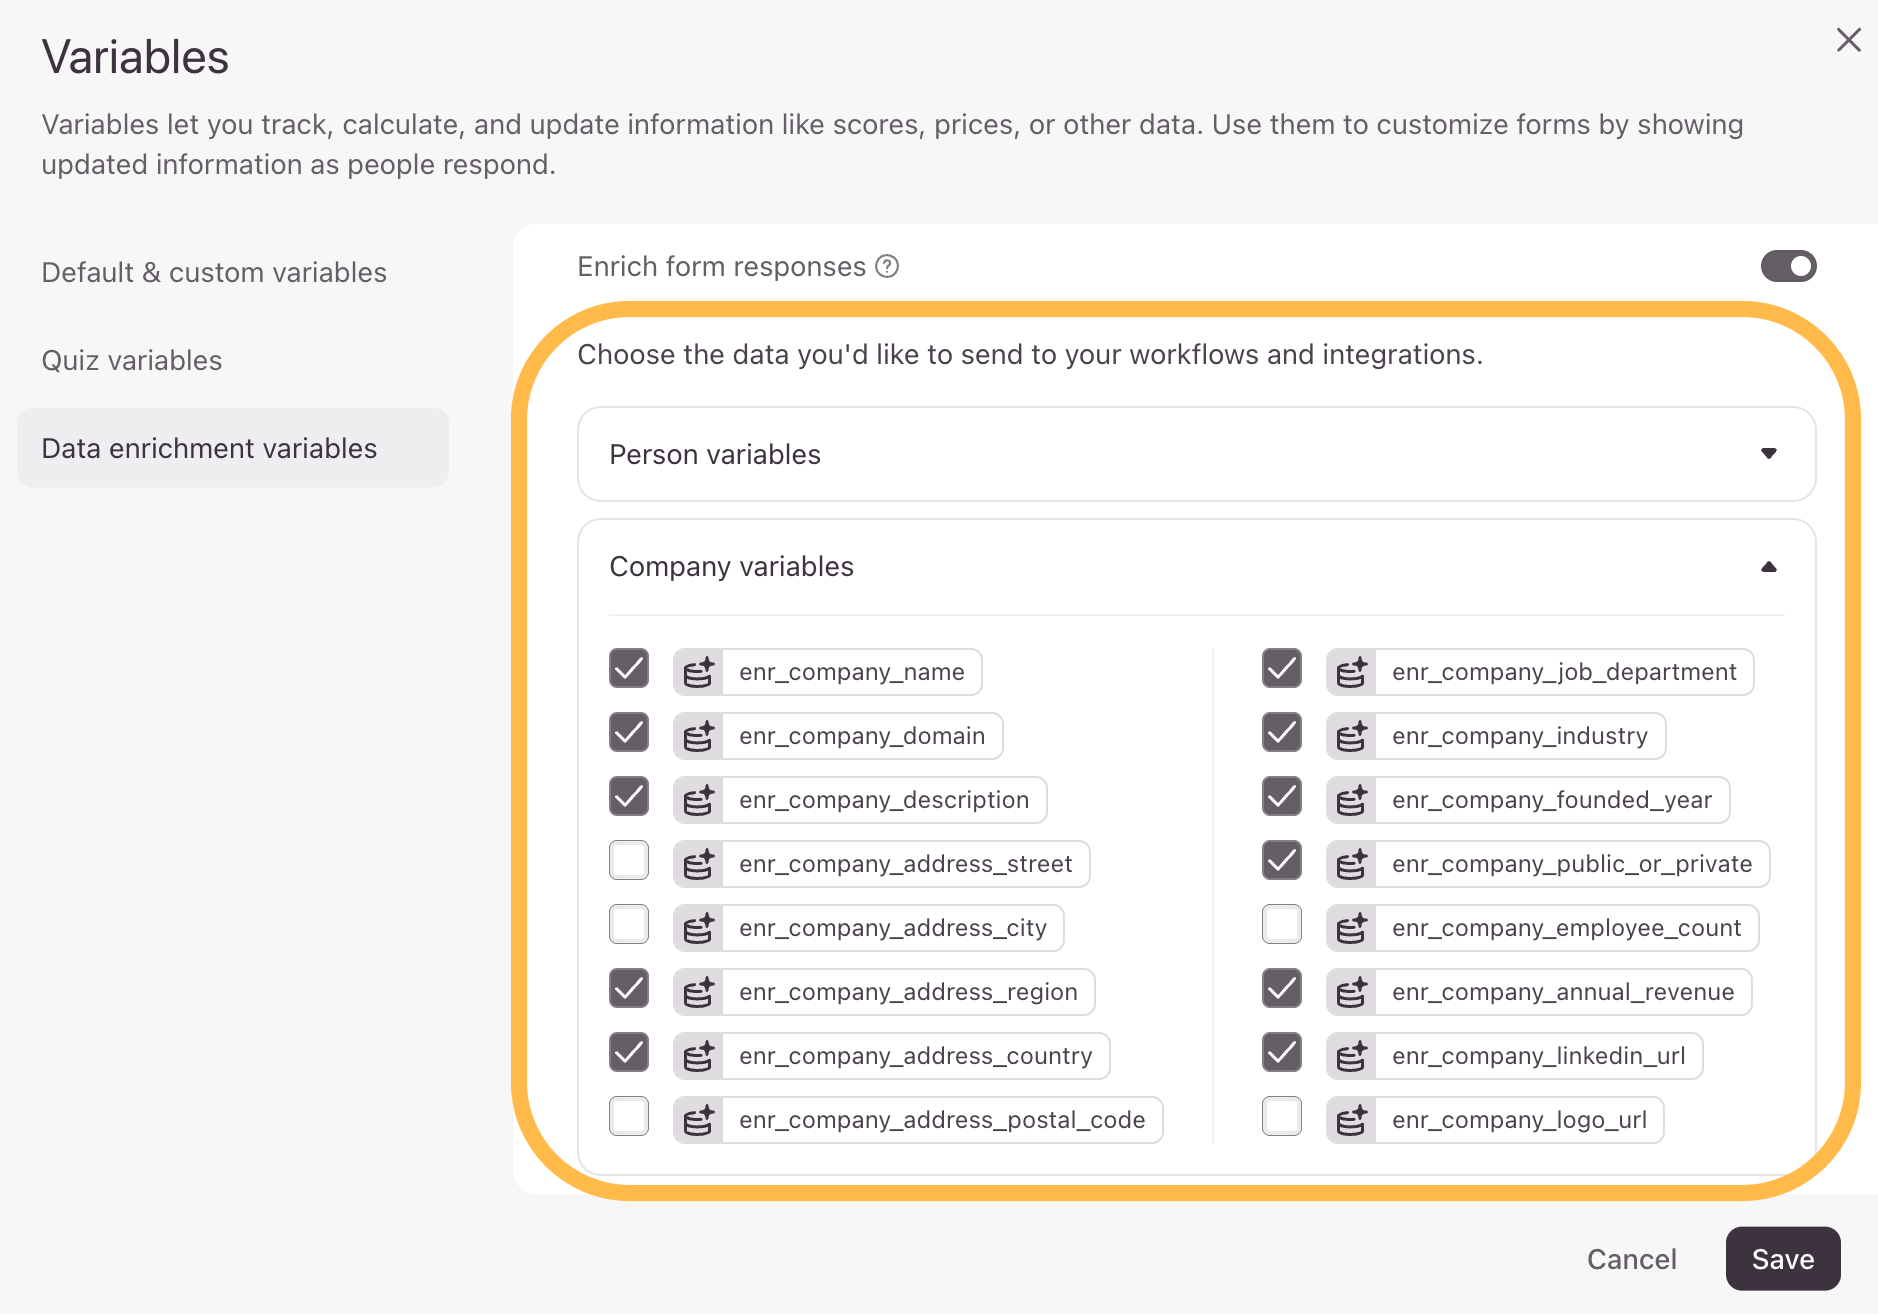Click the enrichment icon beside enr_company_domain
Screen dimensions: 1878x1314
click(698, 736)
